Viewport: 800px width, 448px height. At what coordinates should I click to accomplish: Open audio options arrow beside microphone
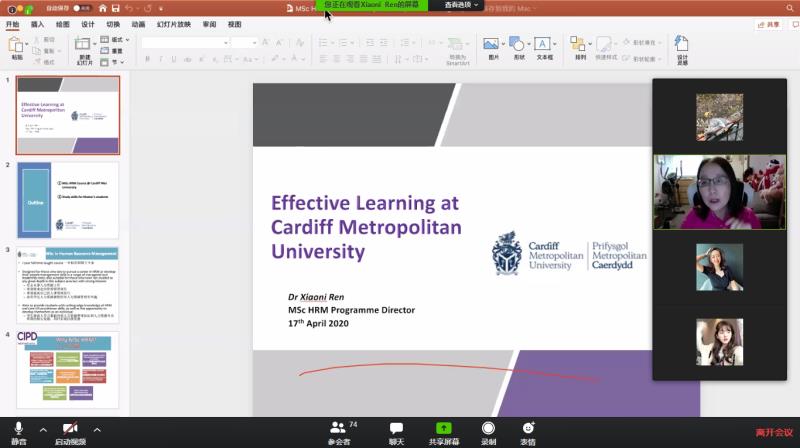coord(43,430)
